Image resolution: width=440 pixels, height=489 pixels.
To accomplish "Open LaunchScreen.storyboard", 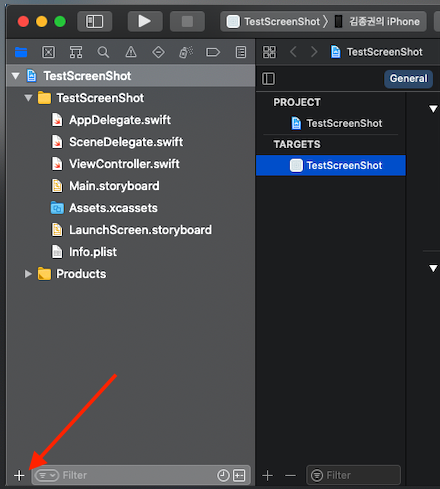I will (132, 230).
